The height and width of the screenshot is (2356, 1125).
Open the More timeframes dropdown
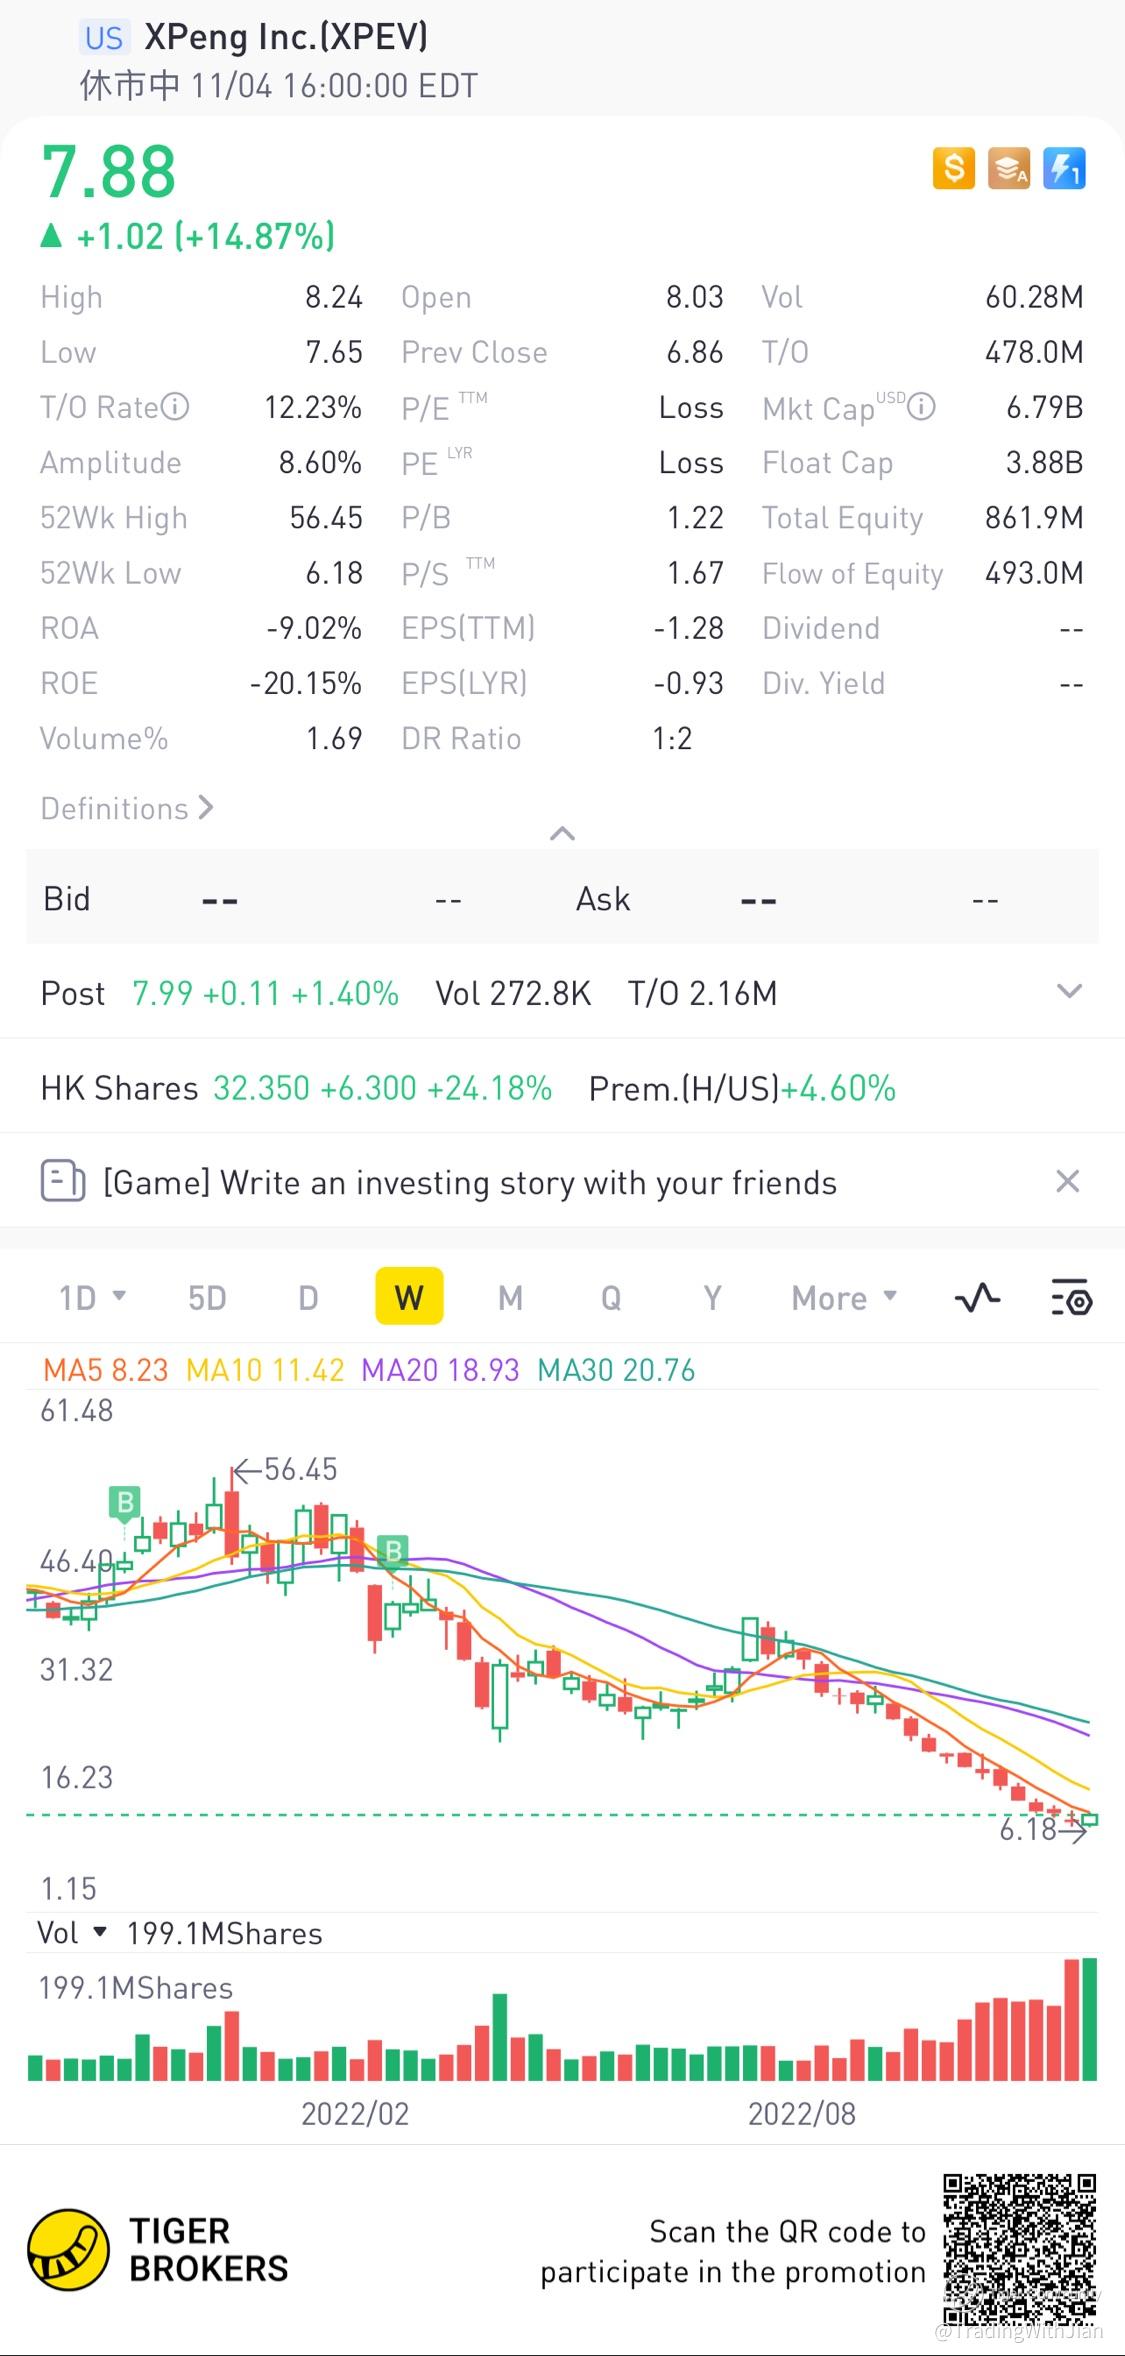(x=844, y=1298)
